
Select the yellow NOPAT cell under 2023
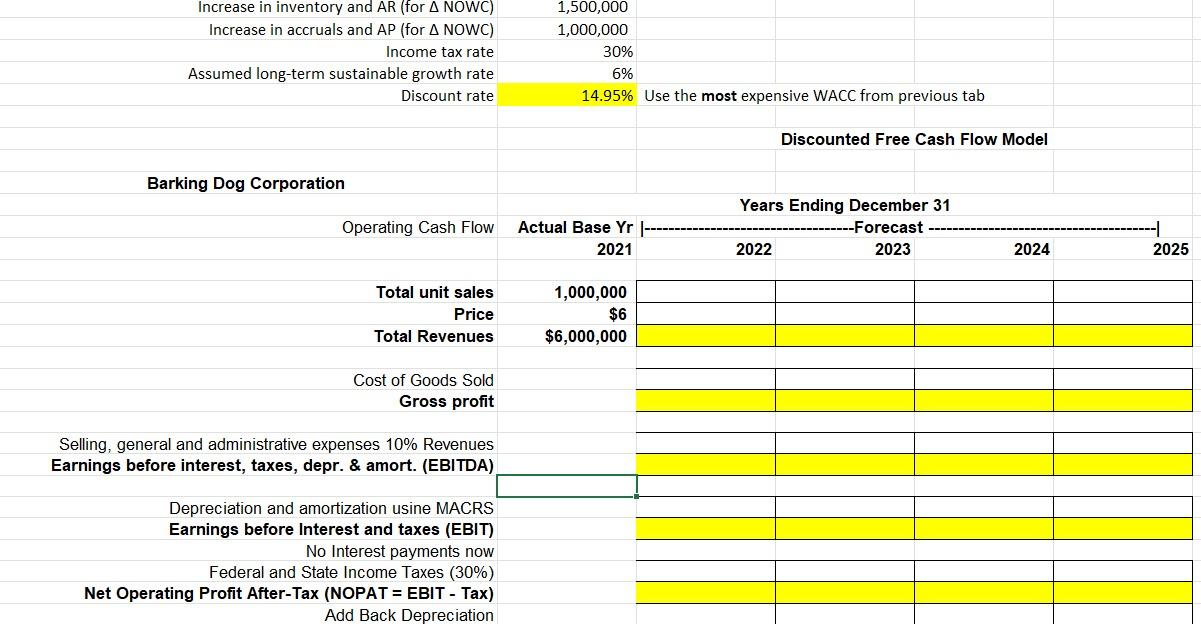pyautogui.click(x=844, y=593)
